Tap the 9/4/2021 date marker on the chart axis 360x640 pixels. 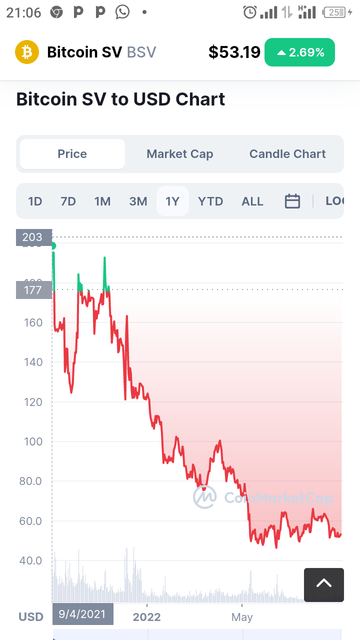[x=83, y=614]
